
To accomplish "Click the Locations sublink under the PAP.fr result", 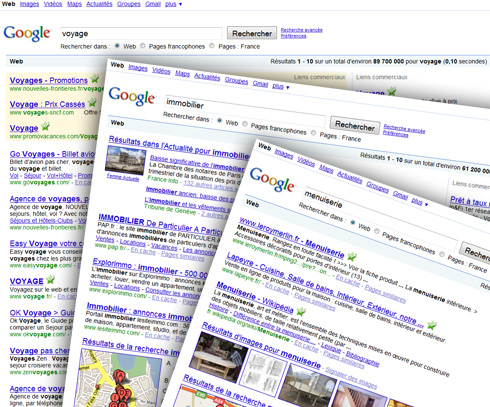I will 132,243.
